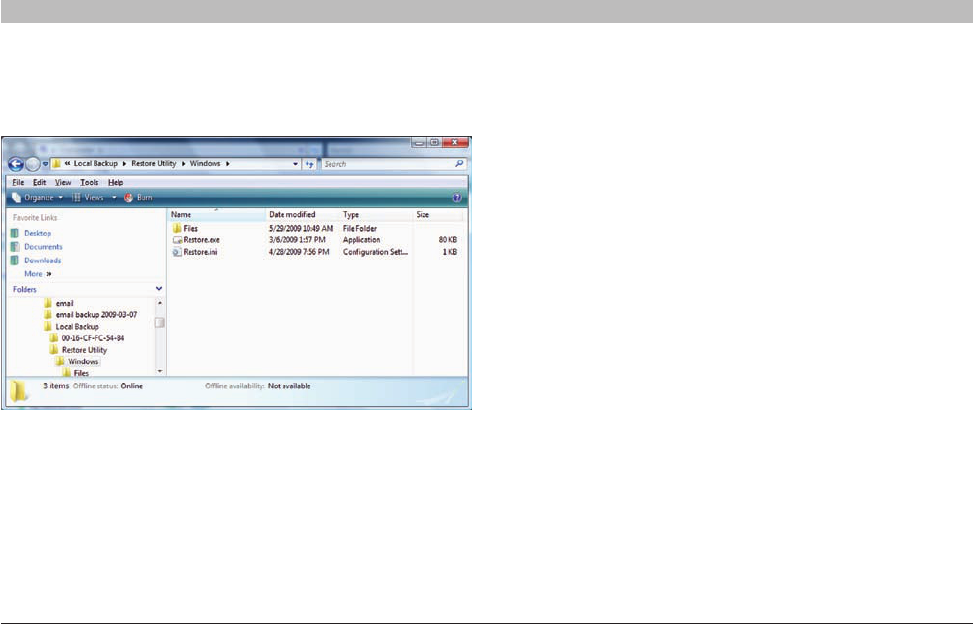Click the 80 KB size cell
973x624 pixels.
(447, 240)
